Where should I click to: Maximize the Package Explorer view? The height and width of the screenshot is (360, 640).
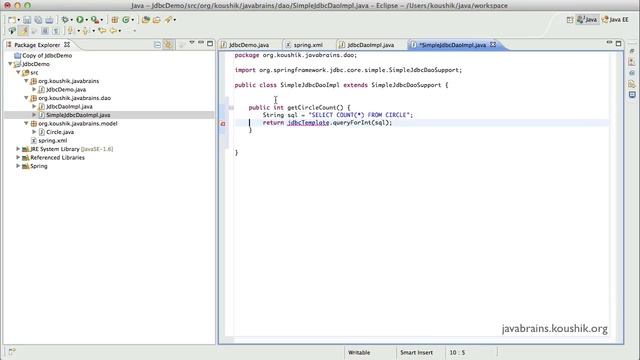tap(210, 43)
